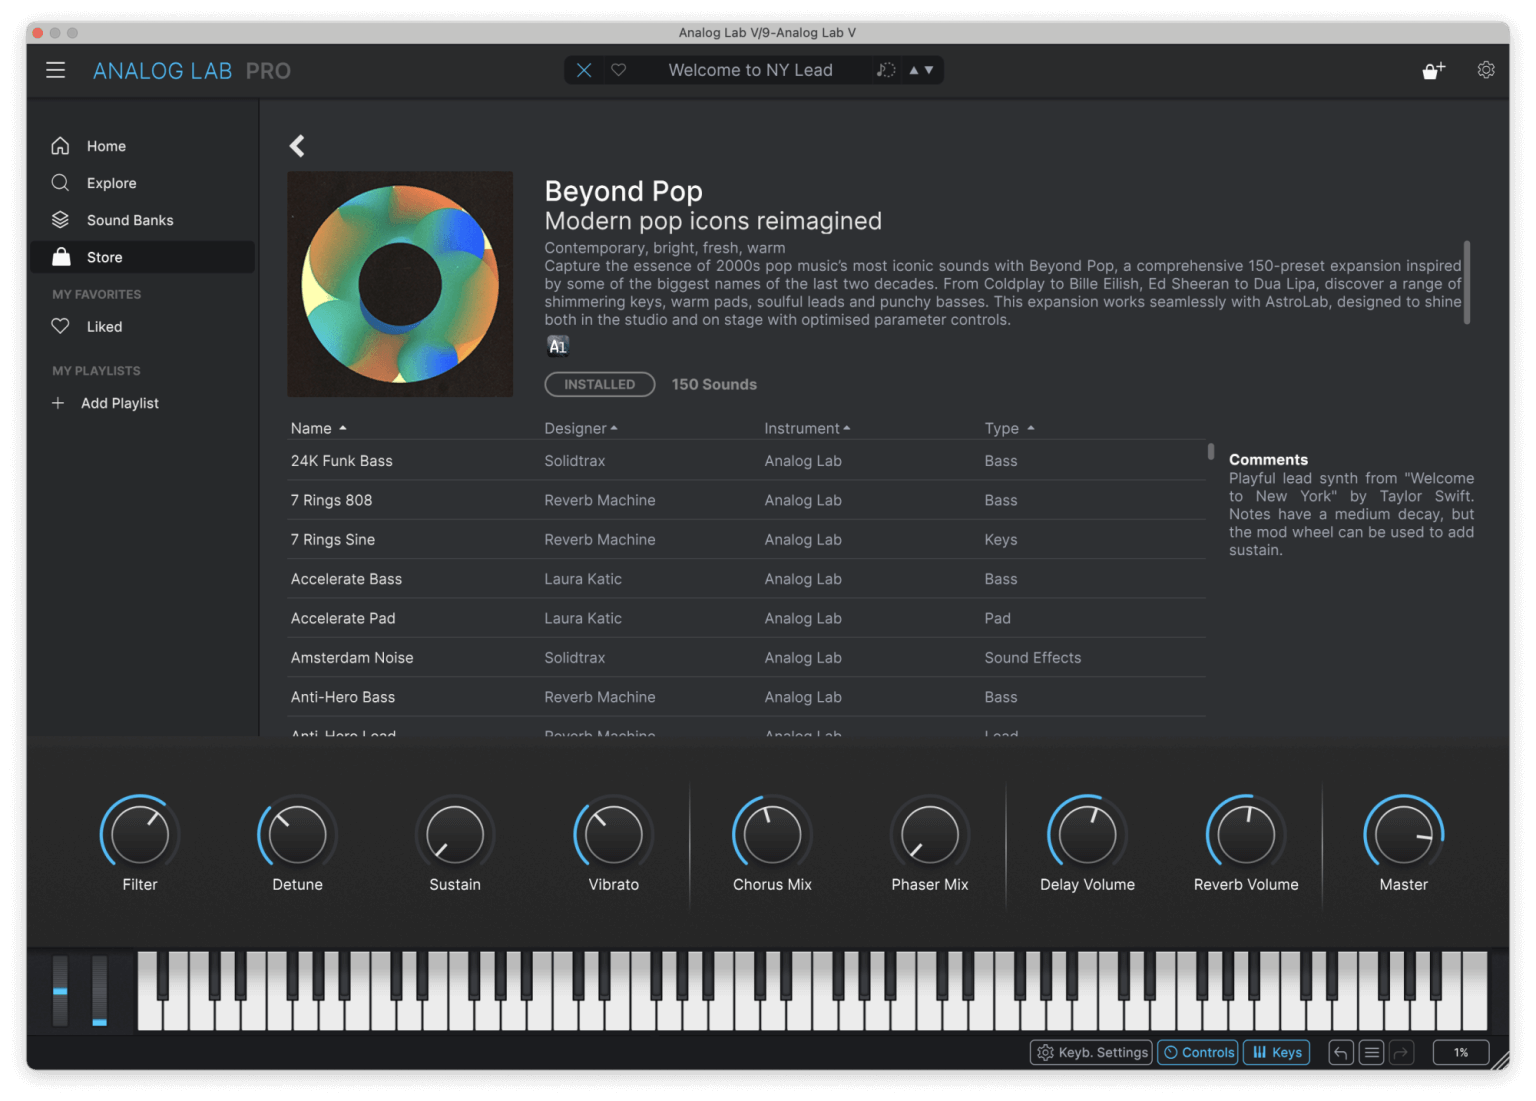Open Sound Banks in the sidebar
Screen dimensions: 1536x1101
pyautogui.click(x=130, y=220)
